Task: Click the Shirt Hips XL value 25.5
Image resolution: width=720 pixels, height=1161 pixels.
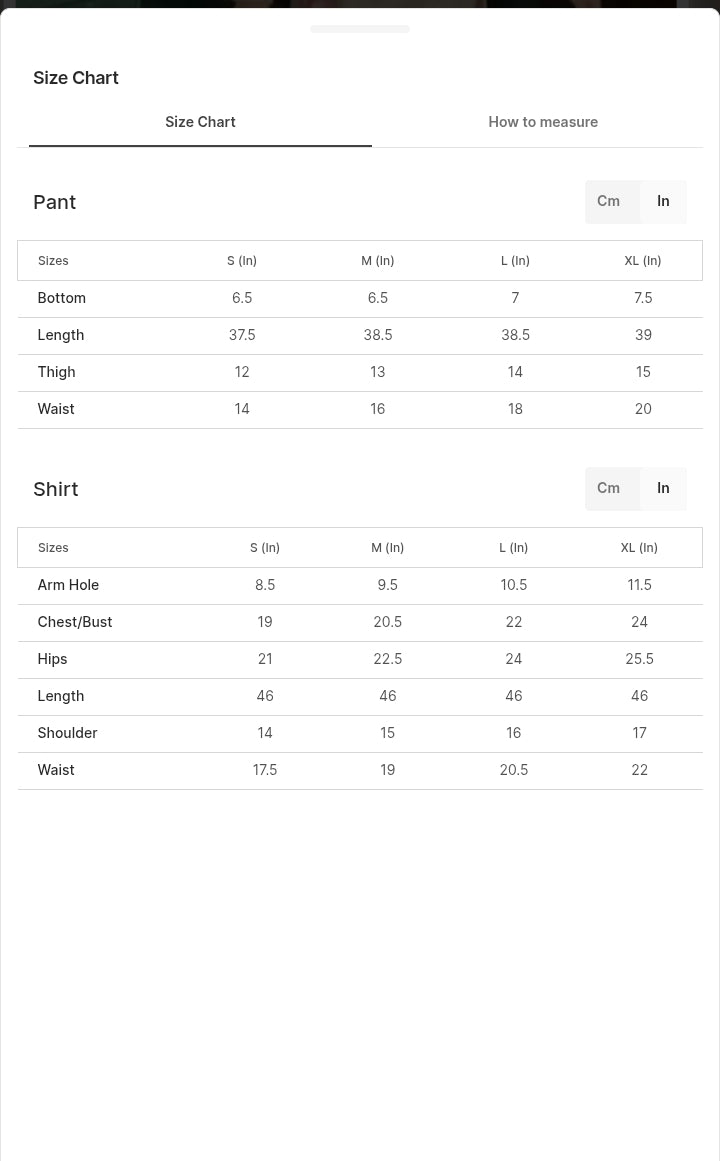Action: click(x=639, y=659)
